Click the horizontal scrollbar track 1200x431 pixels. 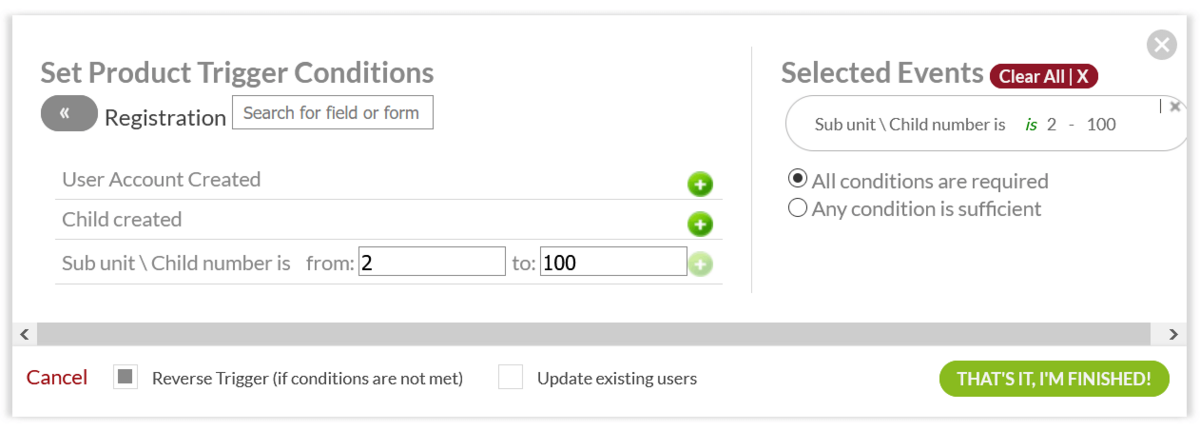[x=600, y=333]
